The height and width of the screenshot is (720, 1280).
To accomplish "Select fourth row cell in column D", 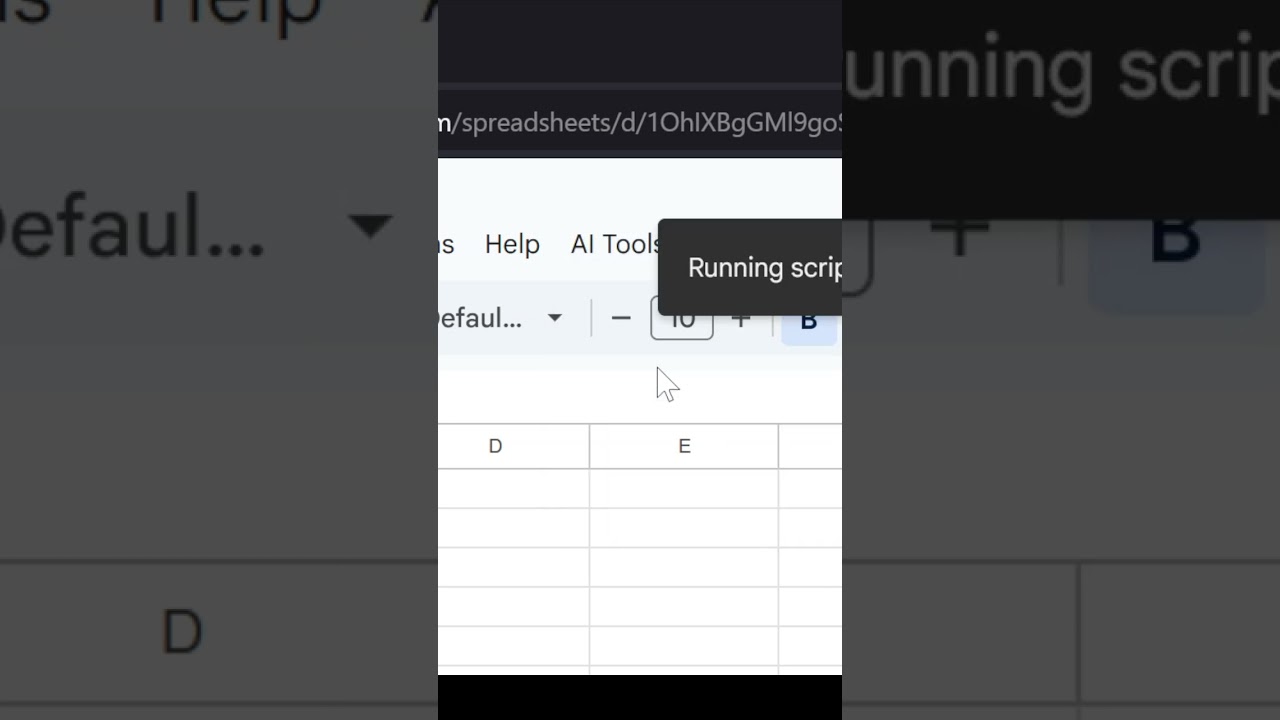I will pos(513,607).
